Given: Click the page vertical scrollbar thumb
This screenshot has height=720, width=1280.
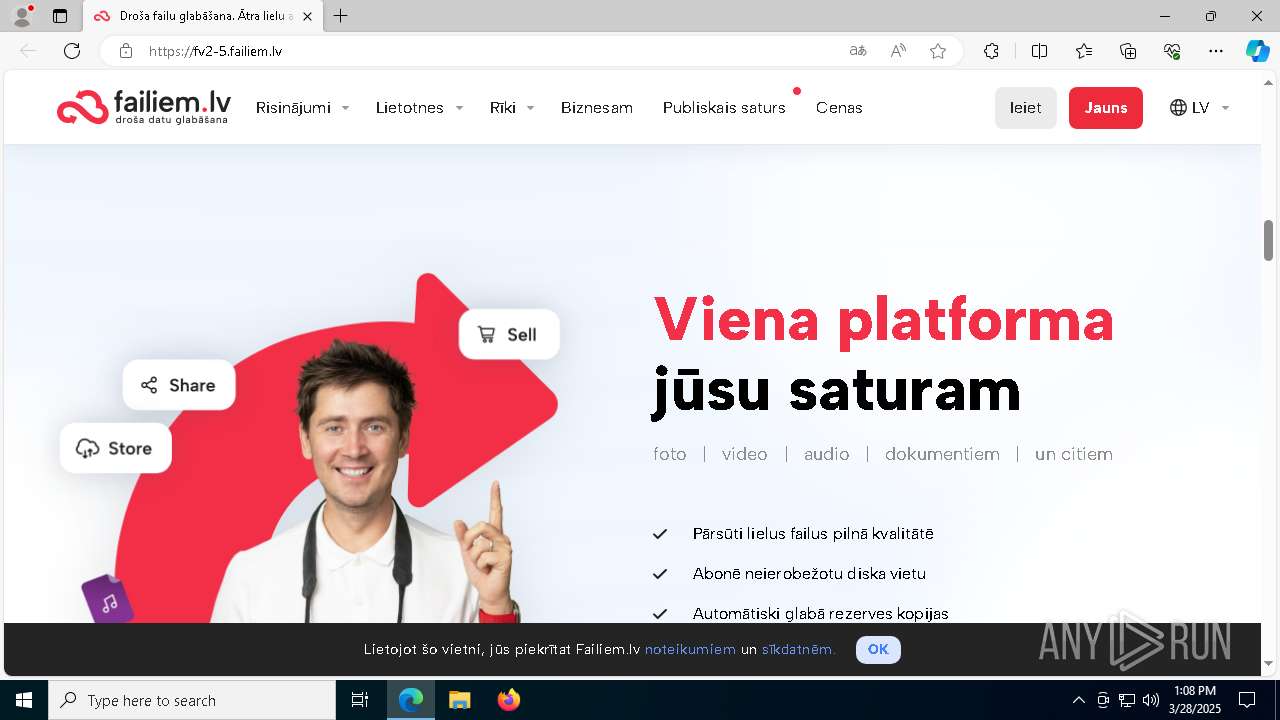Looking at the screenshot, I should click(x=1268, y=240).
